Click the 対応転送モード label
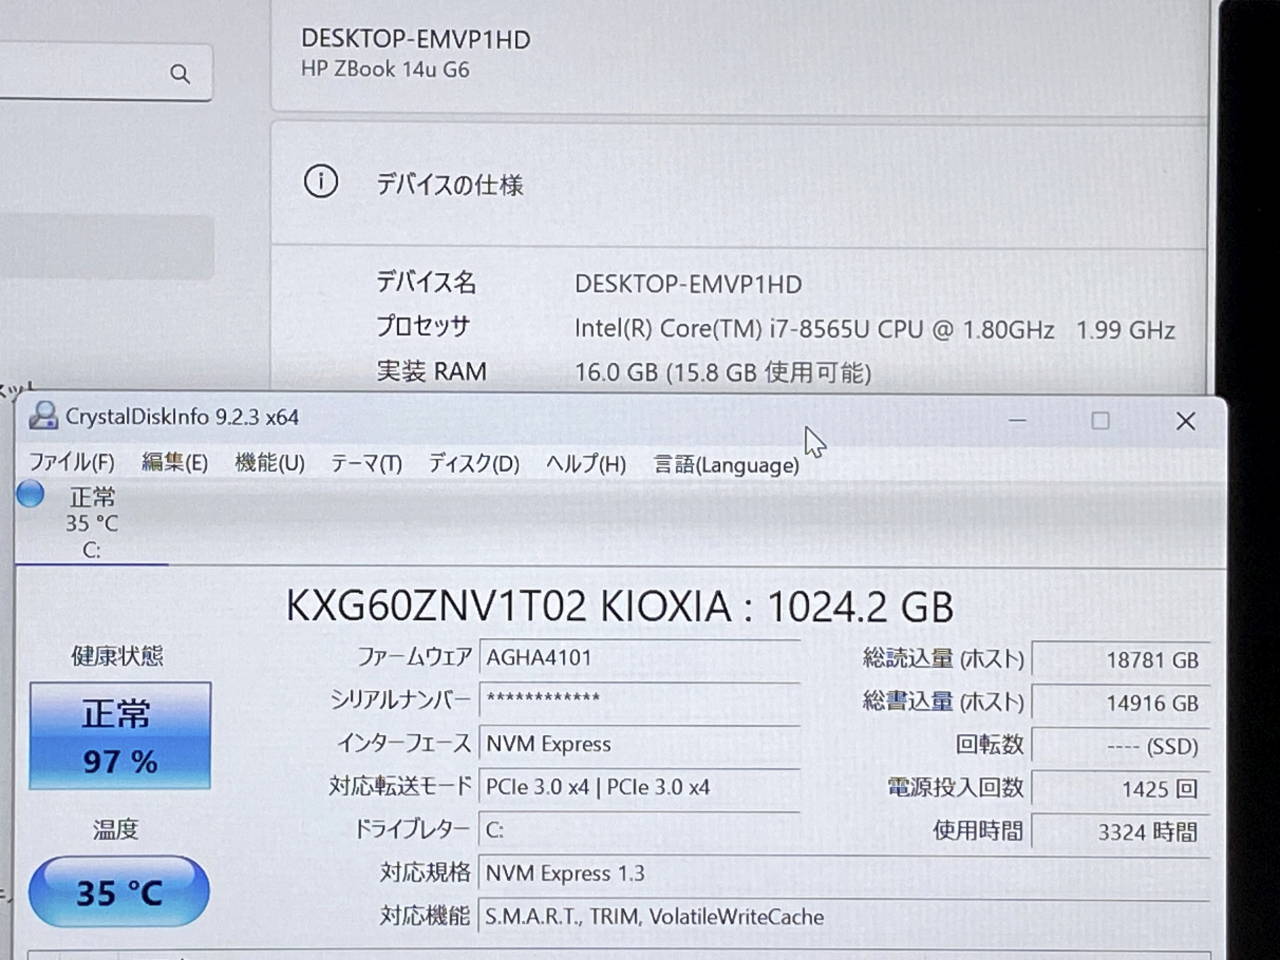Screen dimensions: 1280x960 pos(400,786)
